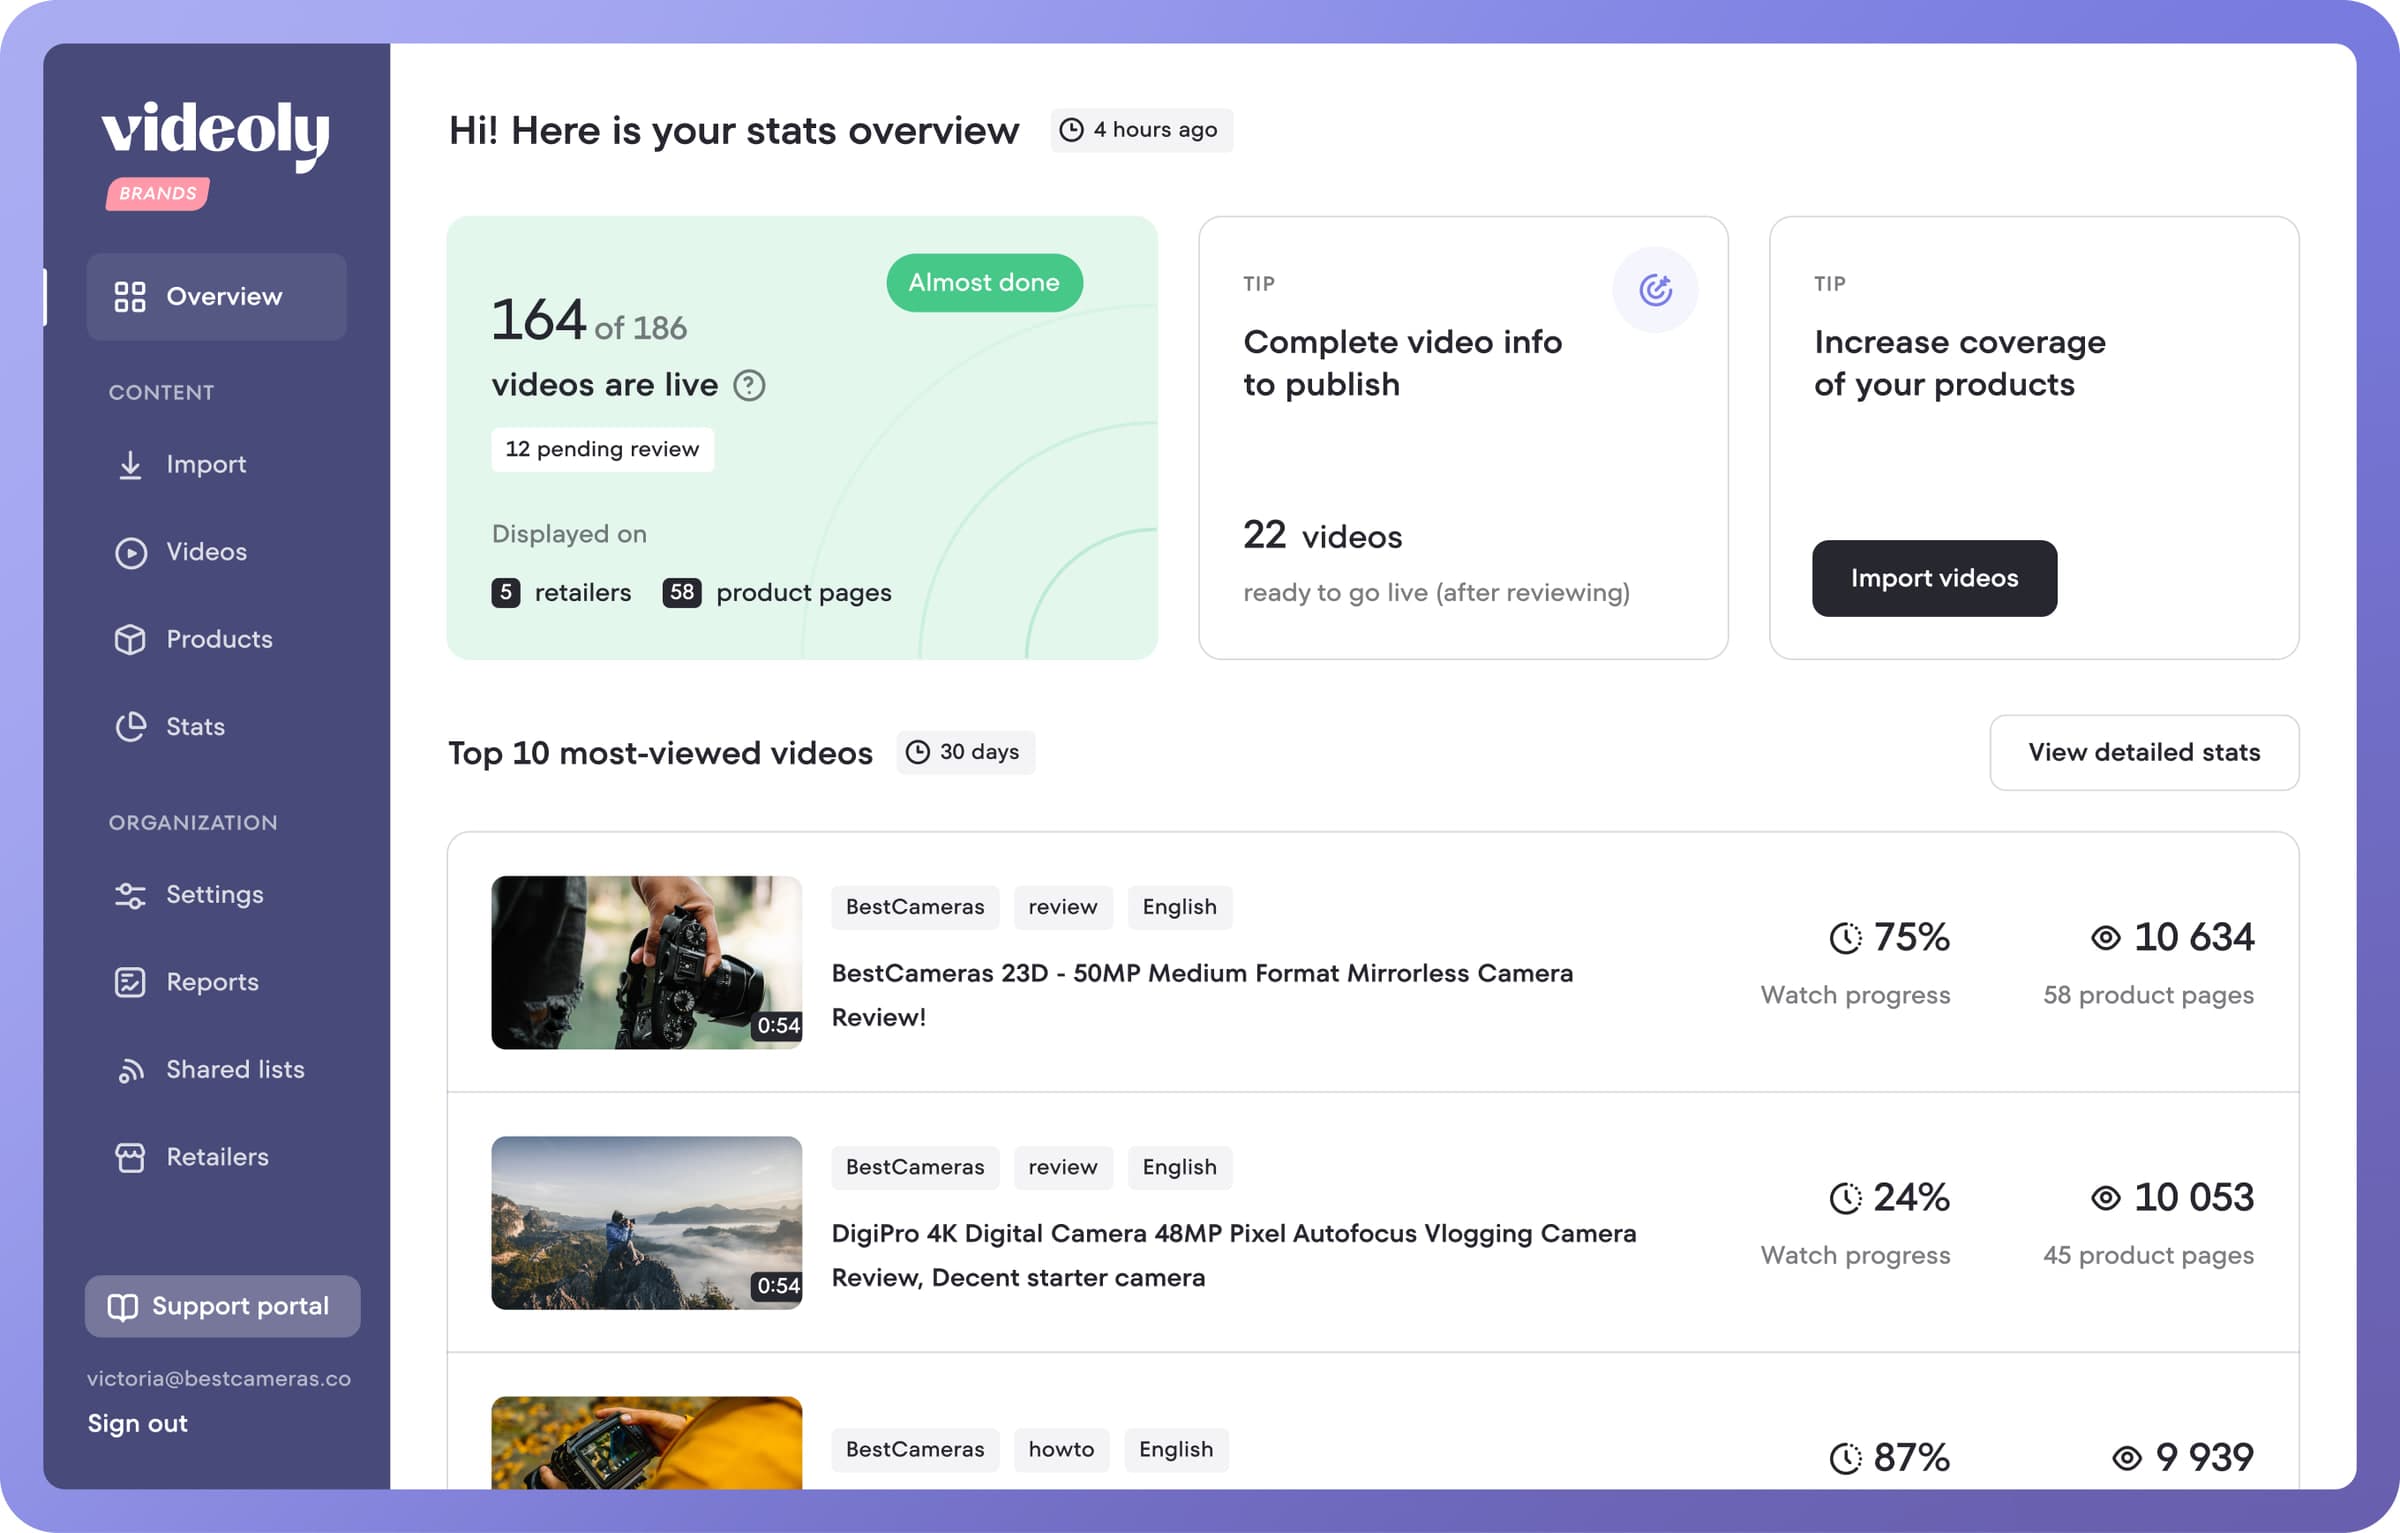The width and height of the screenshot is (2400, 1533).
Task: Click the Reports chart icon
Action: pyautogui.click(x=130, y=982)
